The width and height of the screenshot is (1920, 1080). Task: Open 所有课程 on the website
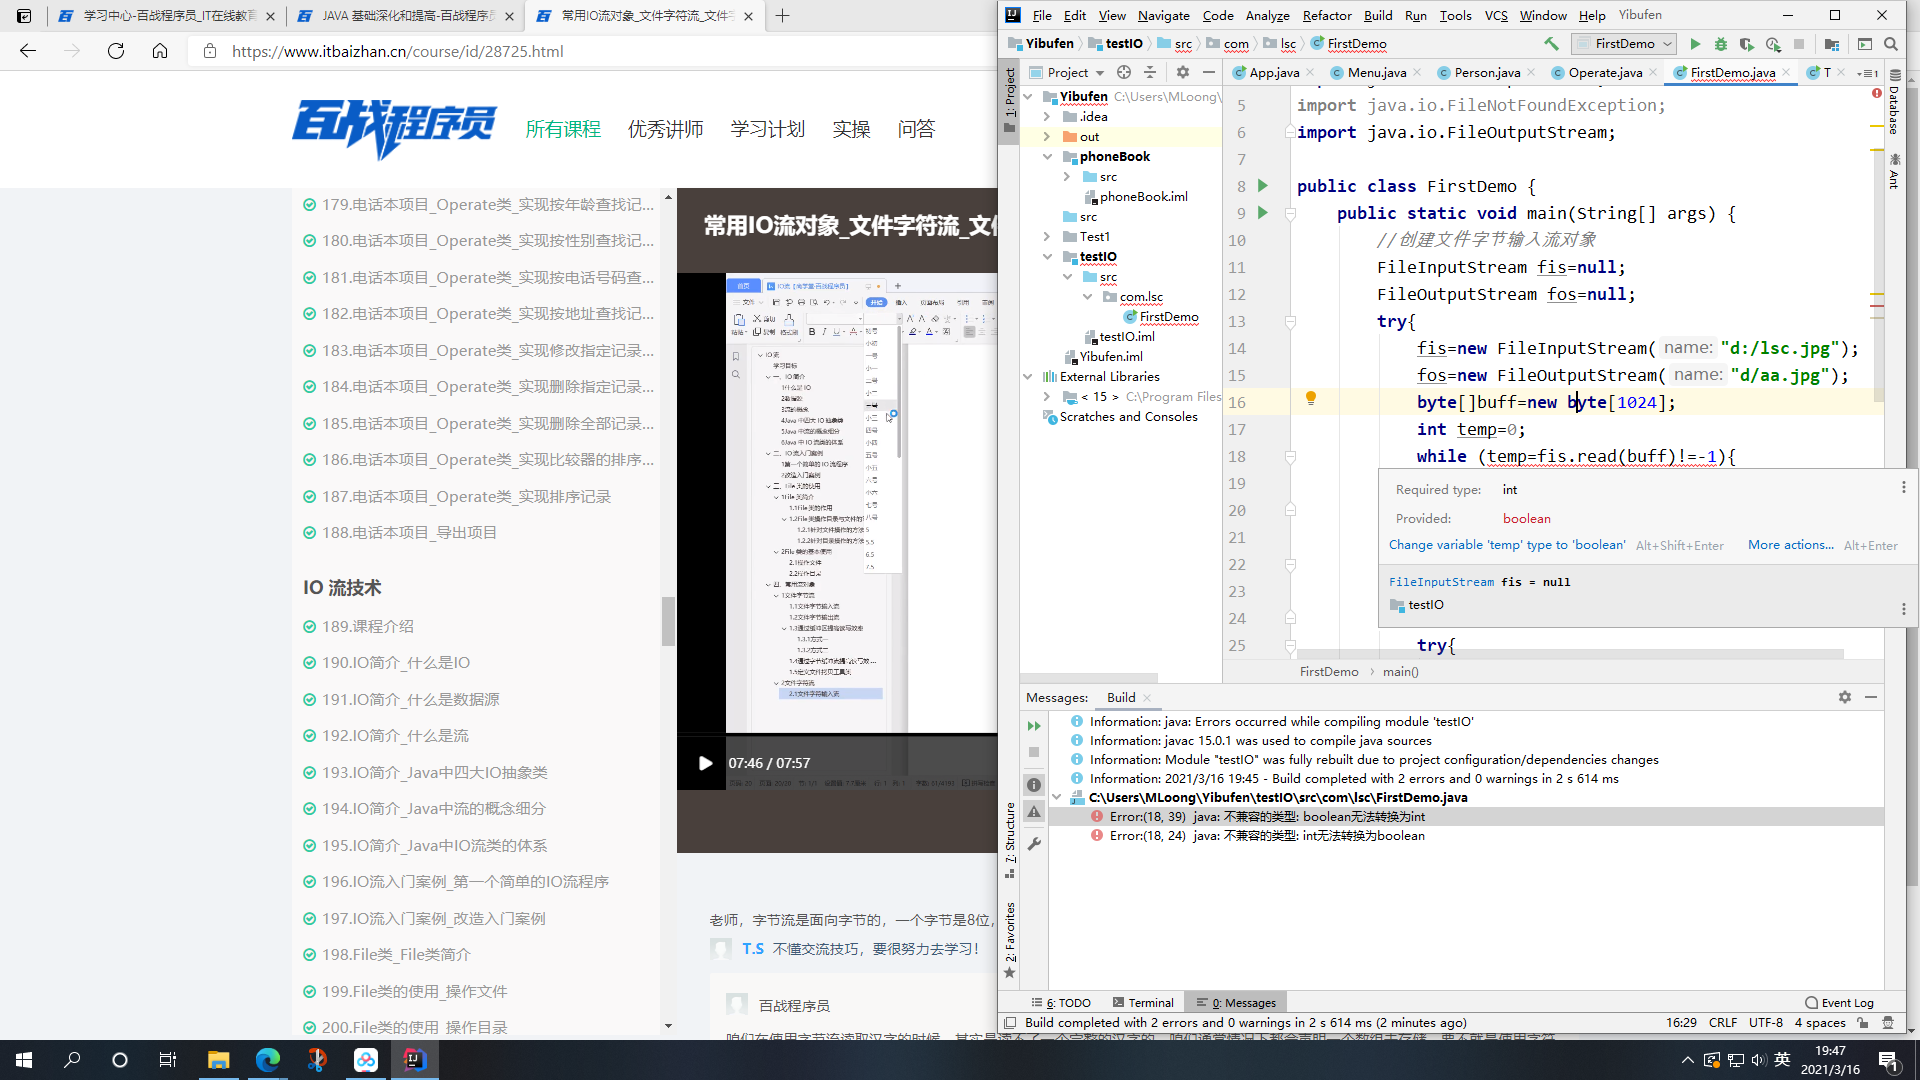[x=563, y=129]
